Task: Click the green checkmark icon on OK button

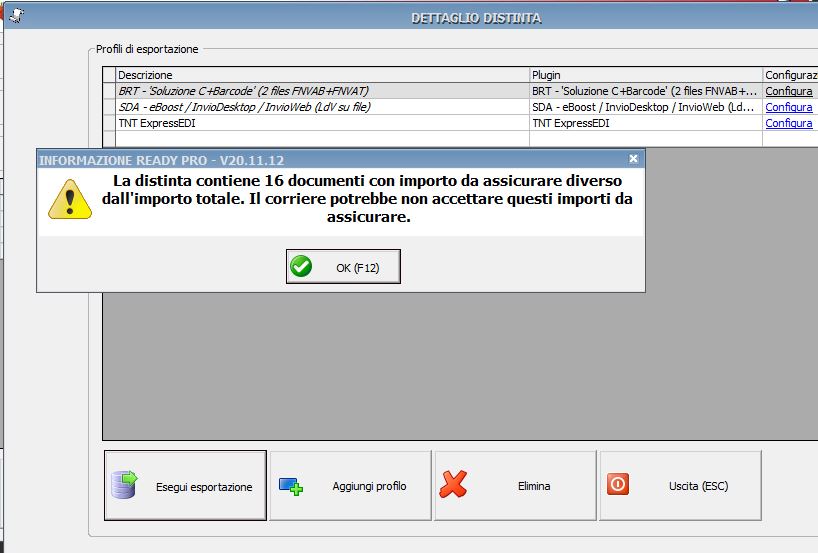Action: tap(301, 266)
